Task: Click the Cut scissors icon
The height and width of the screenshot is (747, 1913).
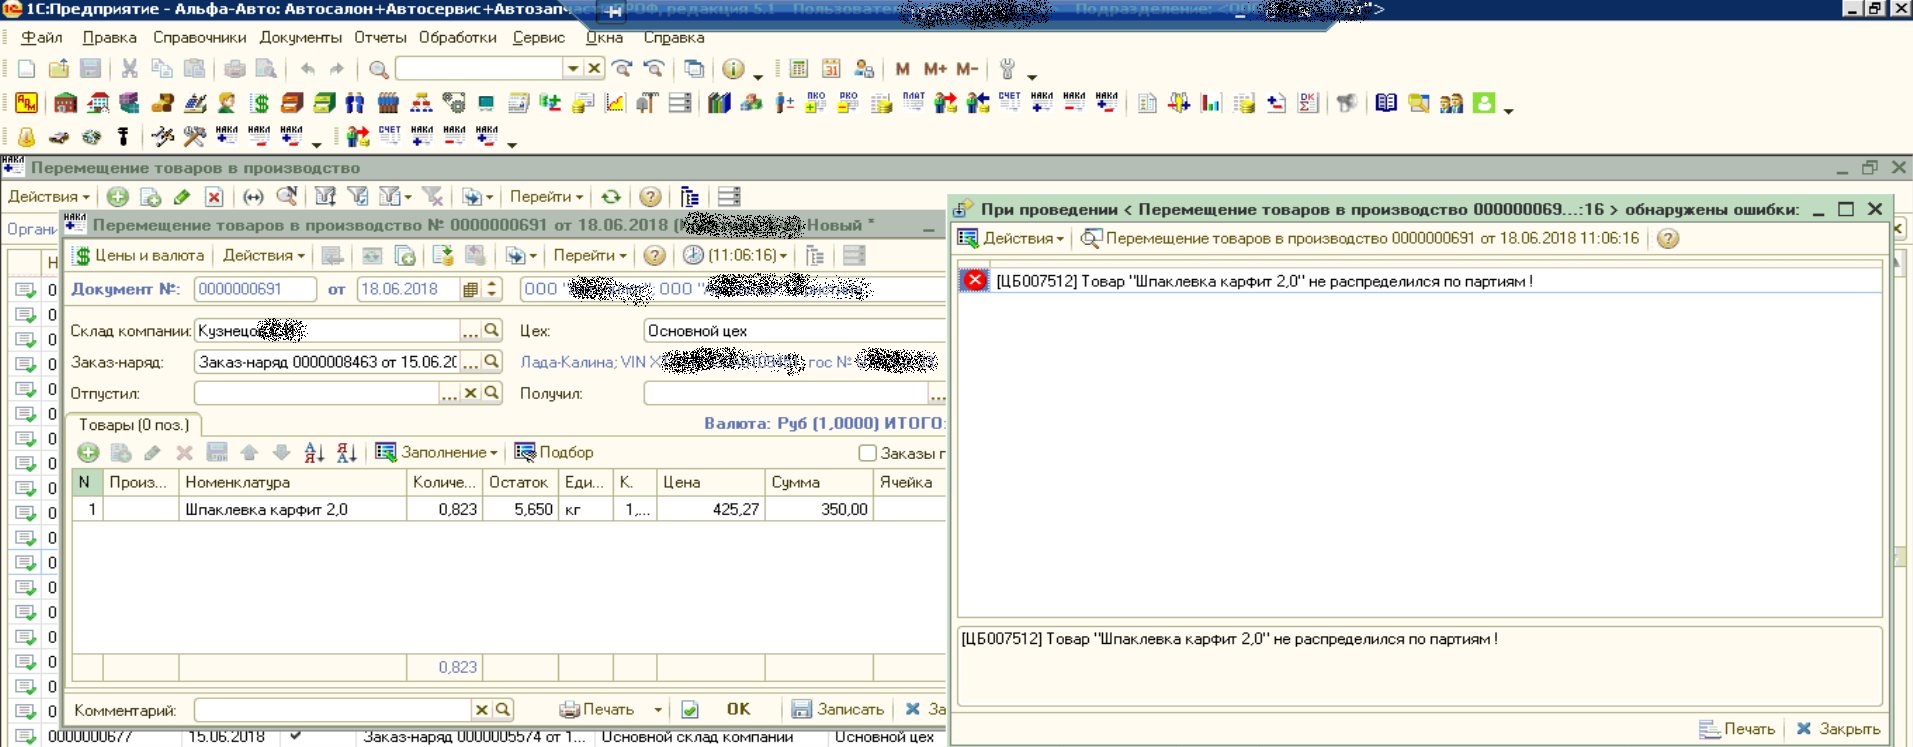Action: pos(129,69)
